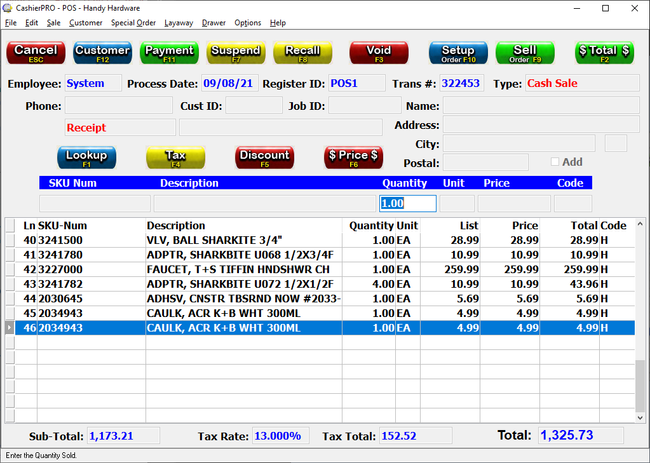
Task: Click the Code entry field
Action: (573, 204)
